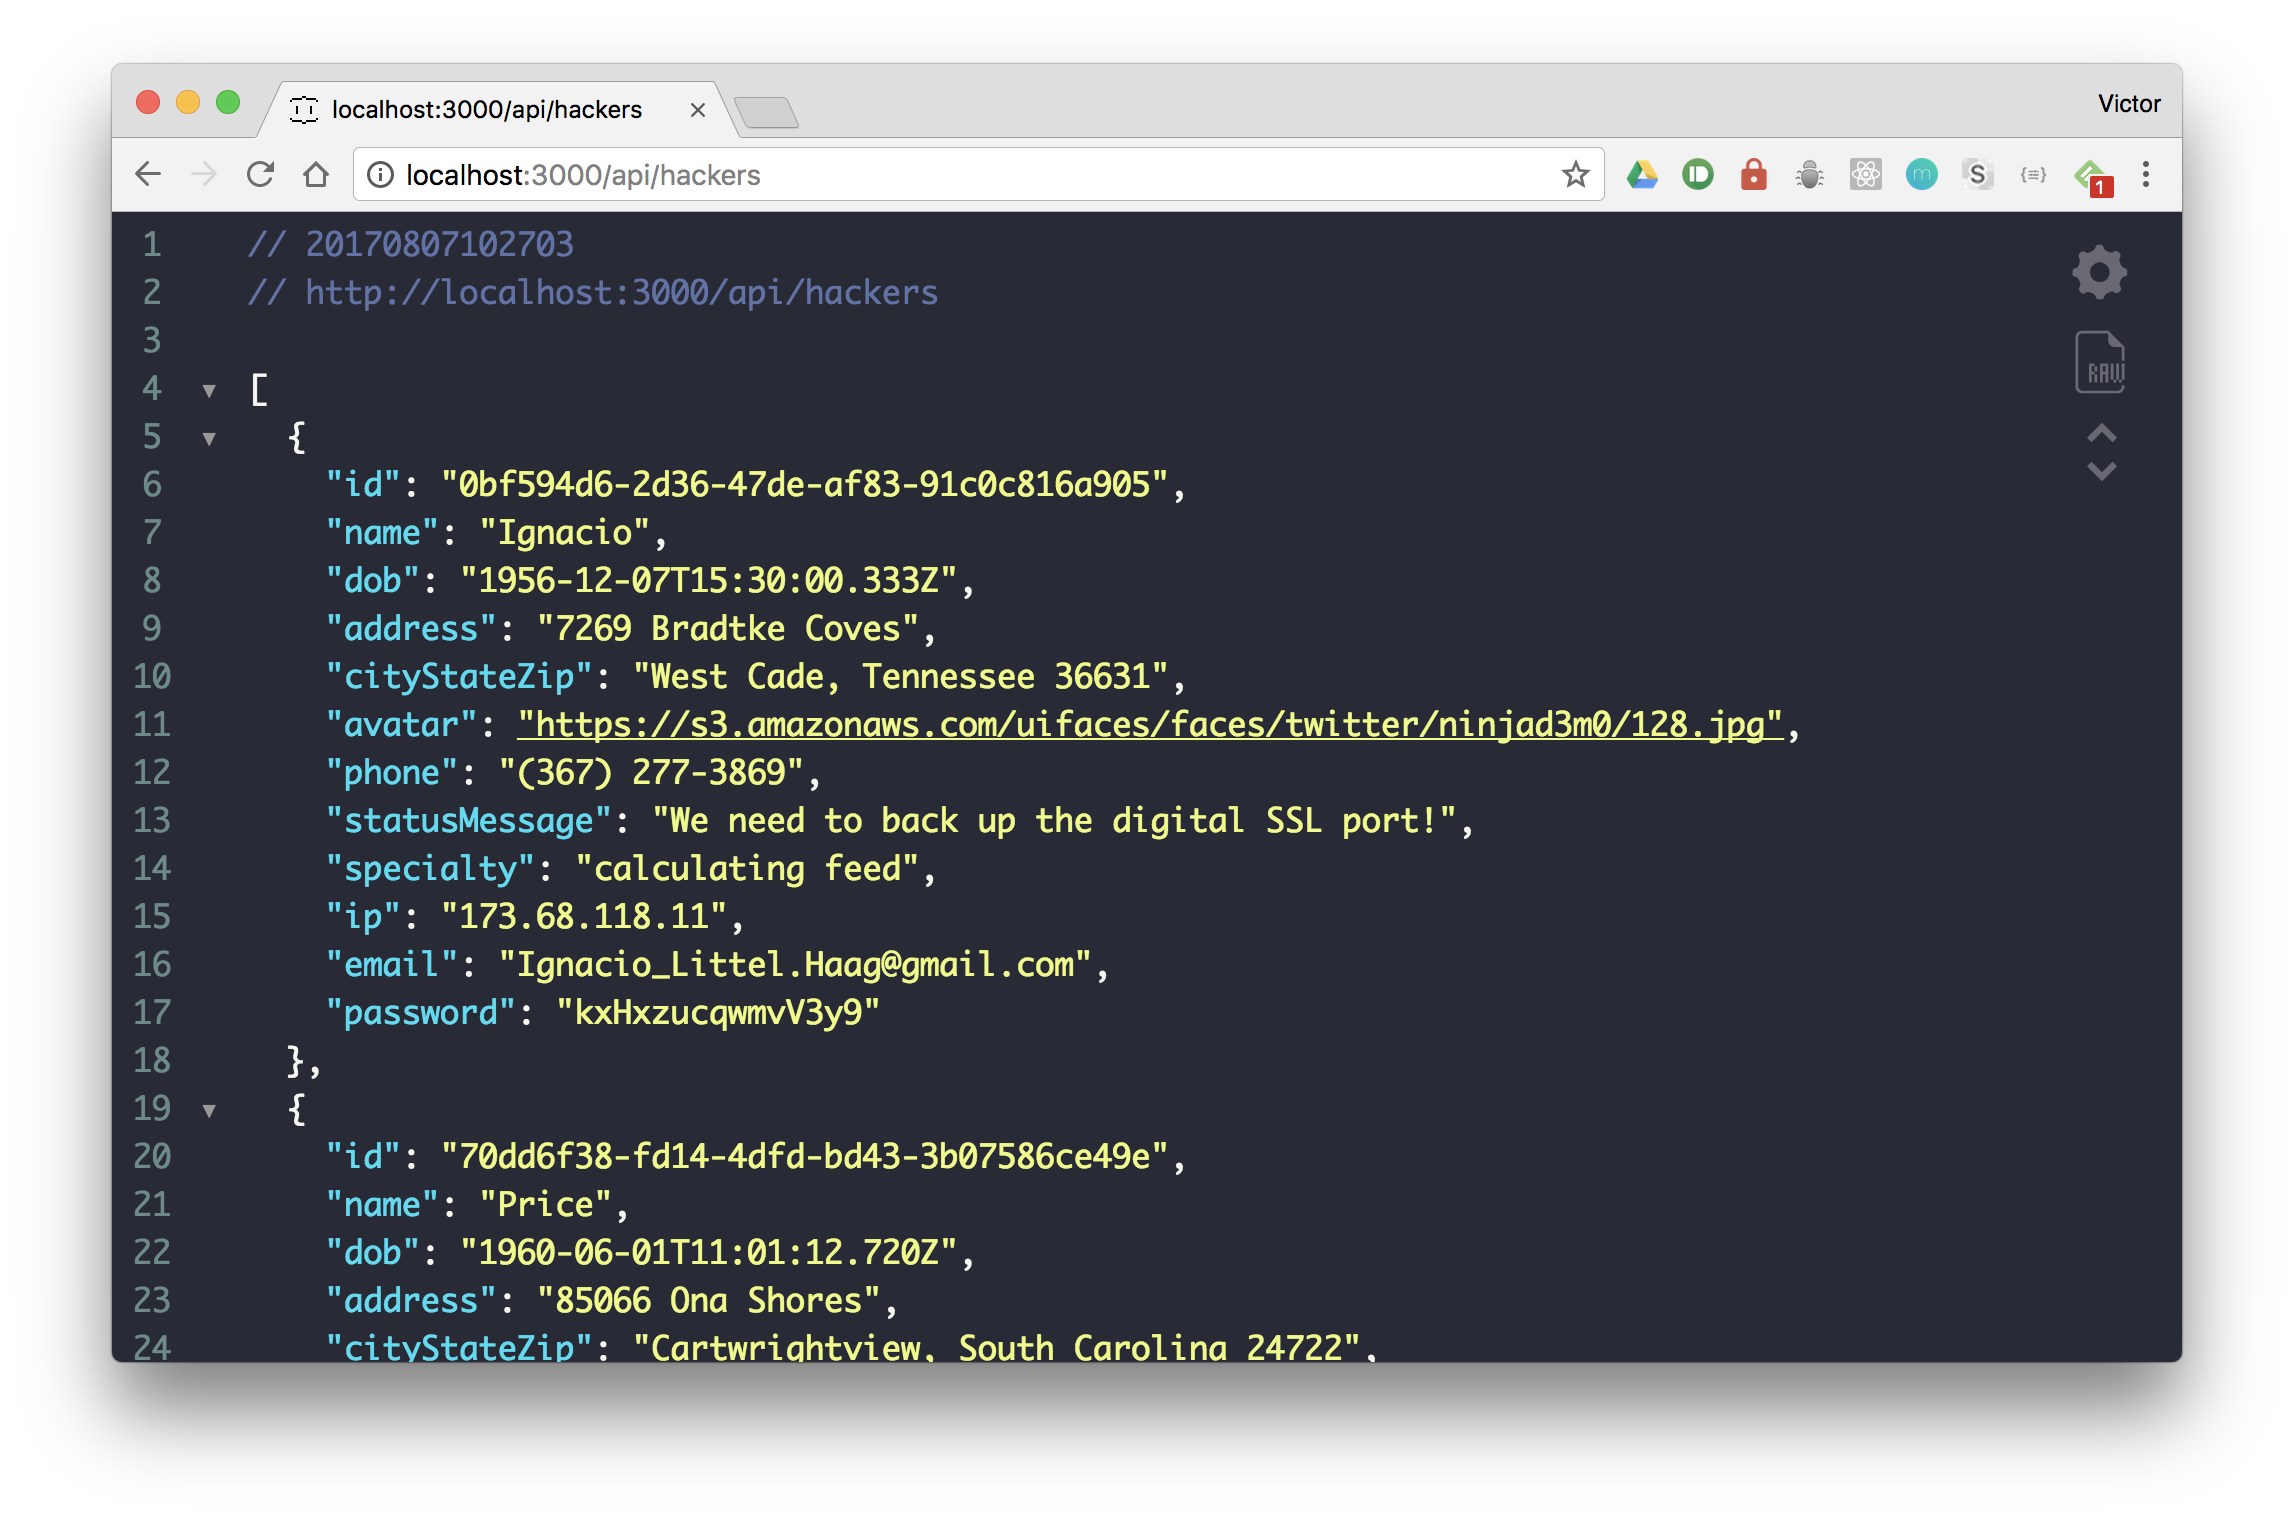This screenshot has height=1522, width=2294.
Task: Open the red lock extension
Action: click(x=1753, y=175)
